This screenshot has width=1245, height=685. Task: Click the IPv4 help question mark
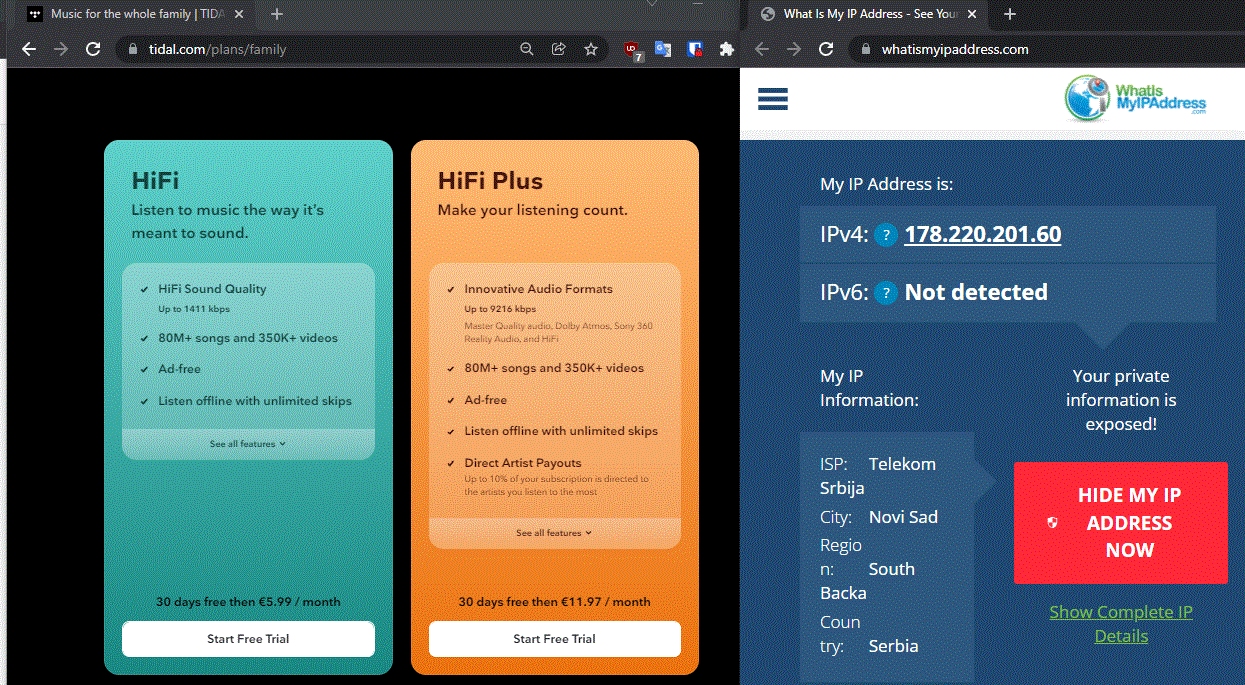coord(885,235)
